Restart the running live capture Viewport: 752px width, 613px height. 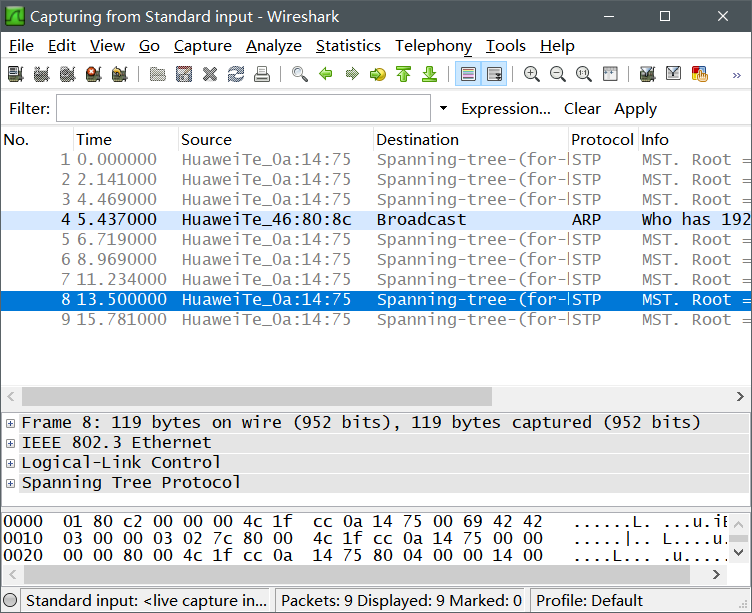(119, 74)
